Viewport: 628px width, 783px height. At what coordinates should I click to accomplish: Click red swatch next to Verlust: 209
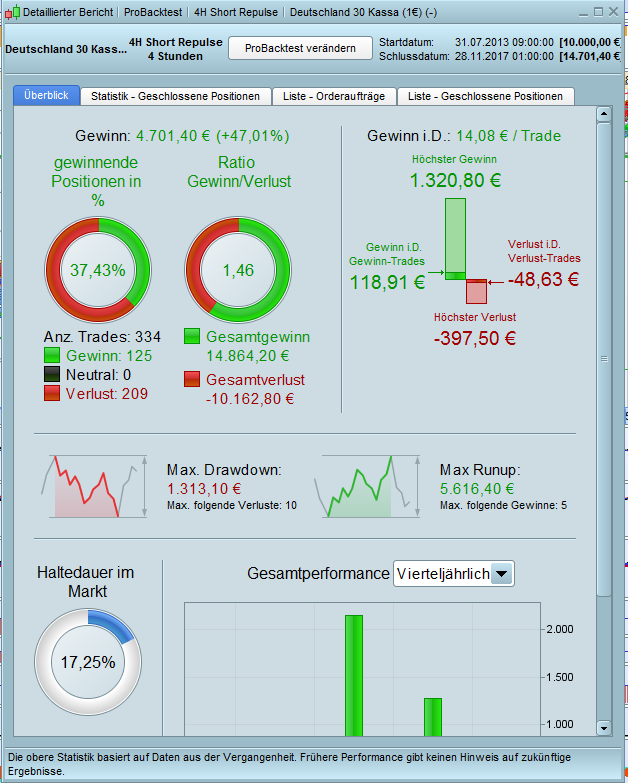(x=52, y=393)
